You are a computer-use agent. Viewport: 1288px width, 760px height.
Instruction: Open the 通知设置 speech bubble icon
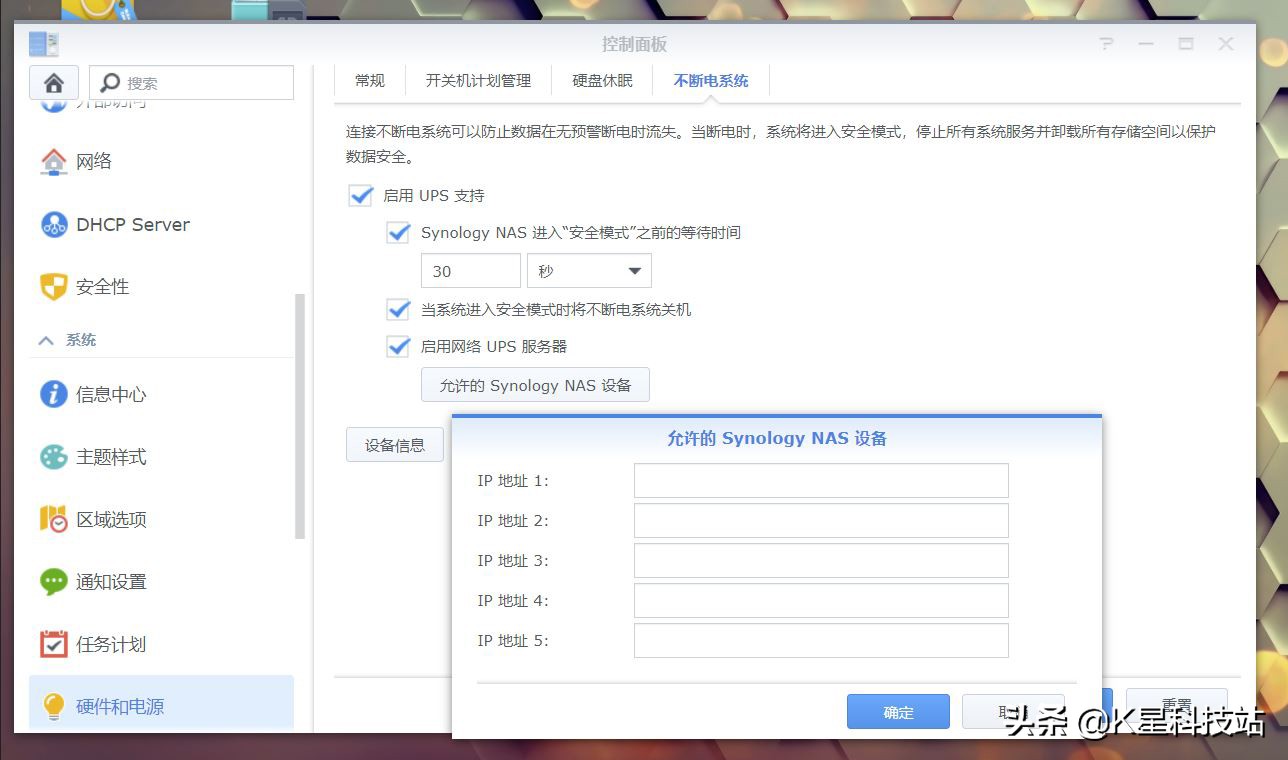click(x=53, y=581)
